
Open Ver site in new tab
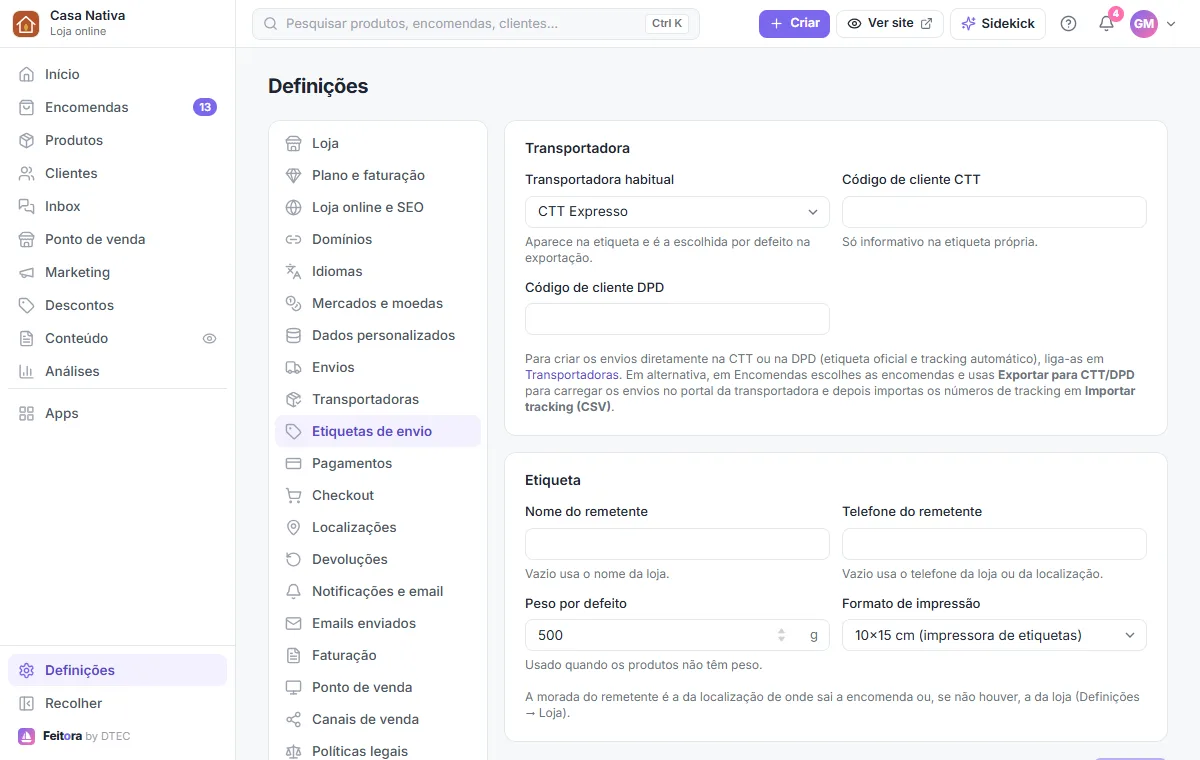tap(890, 23)
